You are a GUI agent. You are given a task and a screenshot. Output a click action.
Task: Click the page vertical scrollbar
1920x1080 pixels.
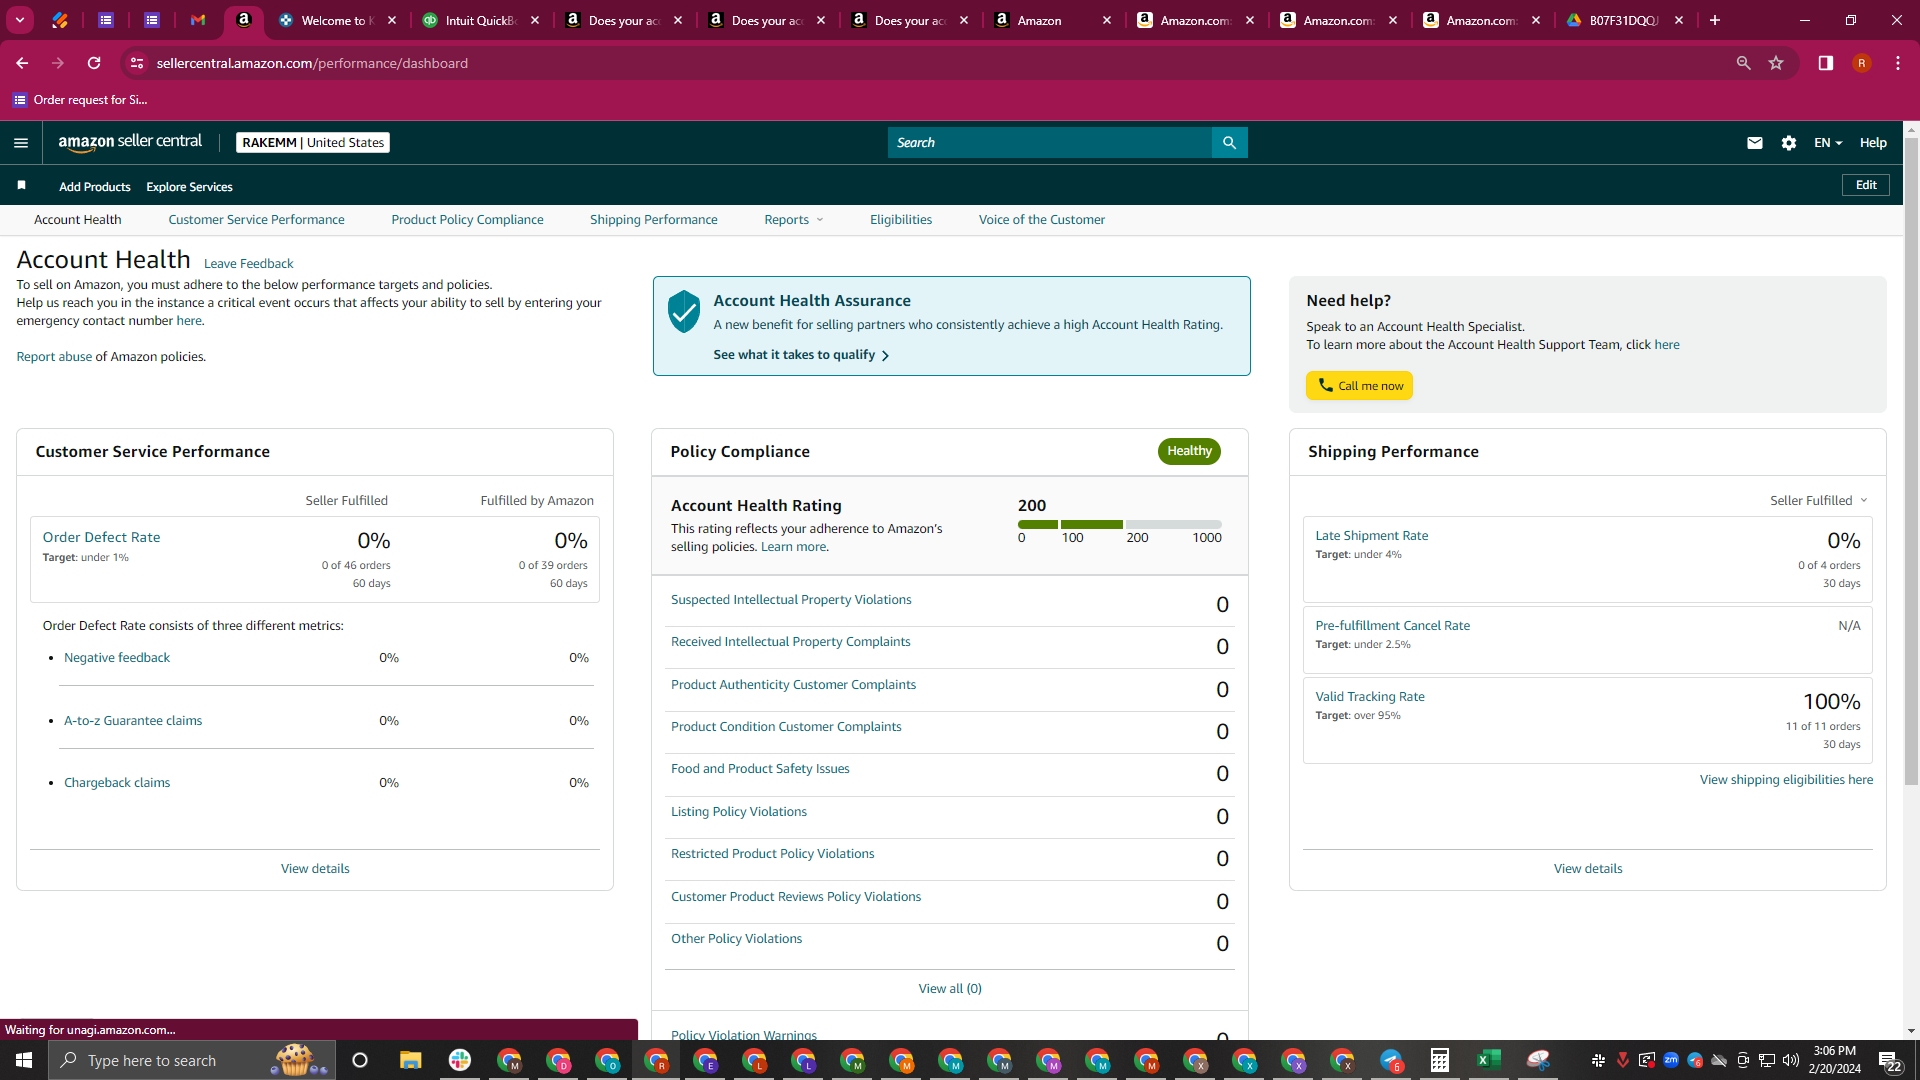pos(1911,460)
